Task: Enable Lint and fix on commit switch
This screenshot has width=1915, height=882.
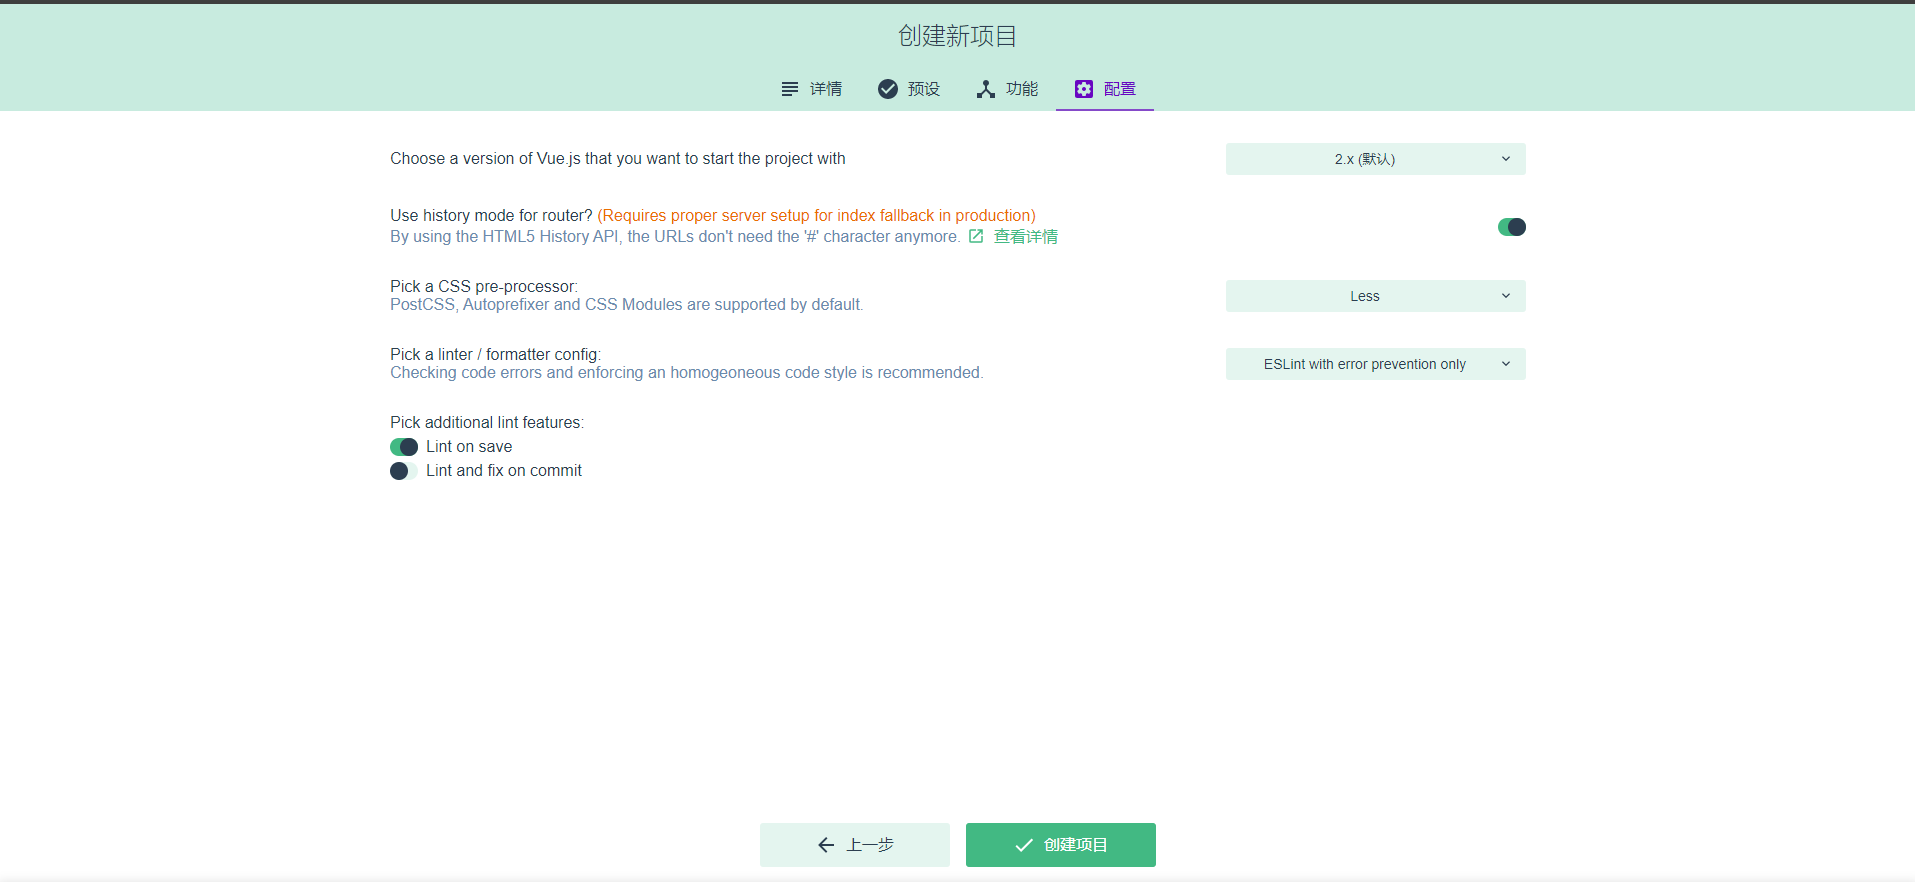Action: (404, 471)
